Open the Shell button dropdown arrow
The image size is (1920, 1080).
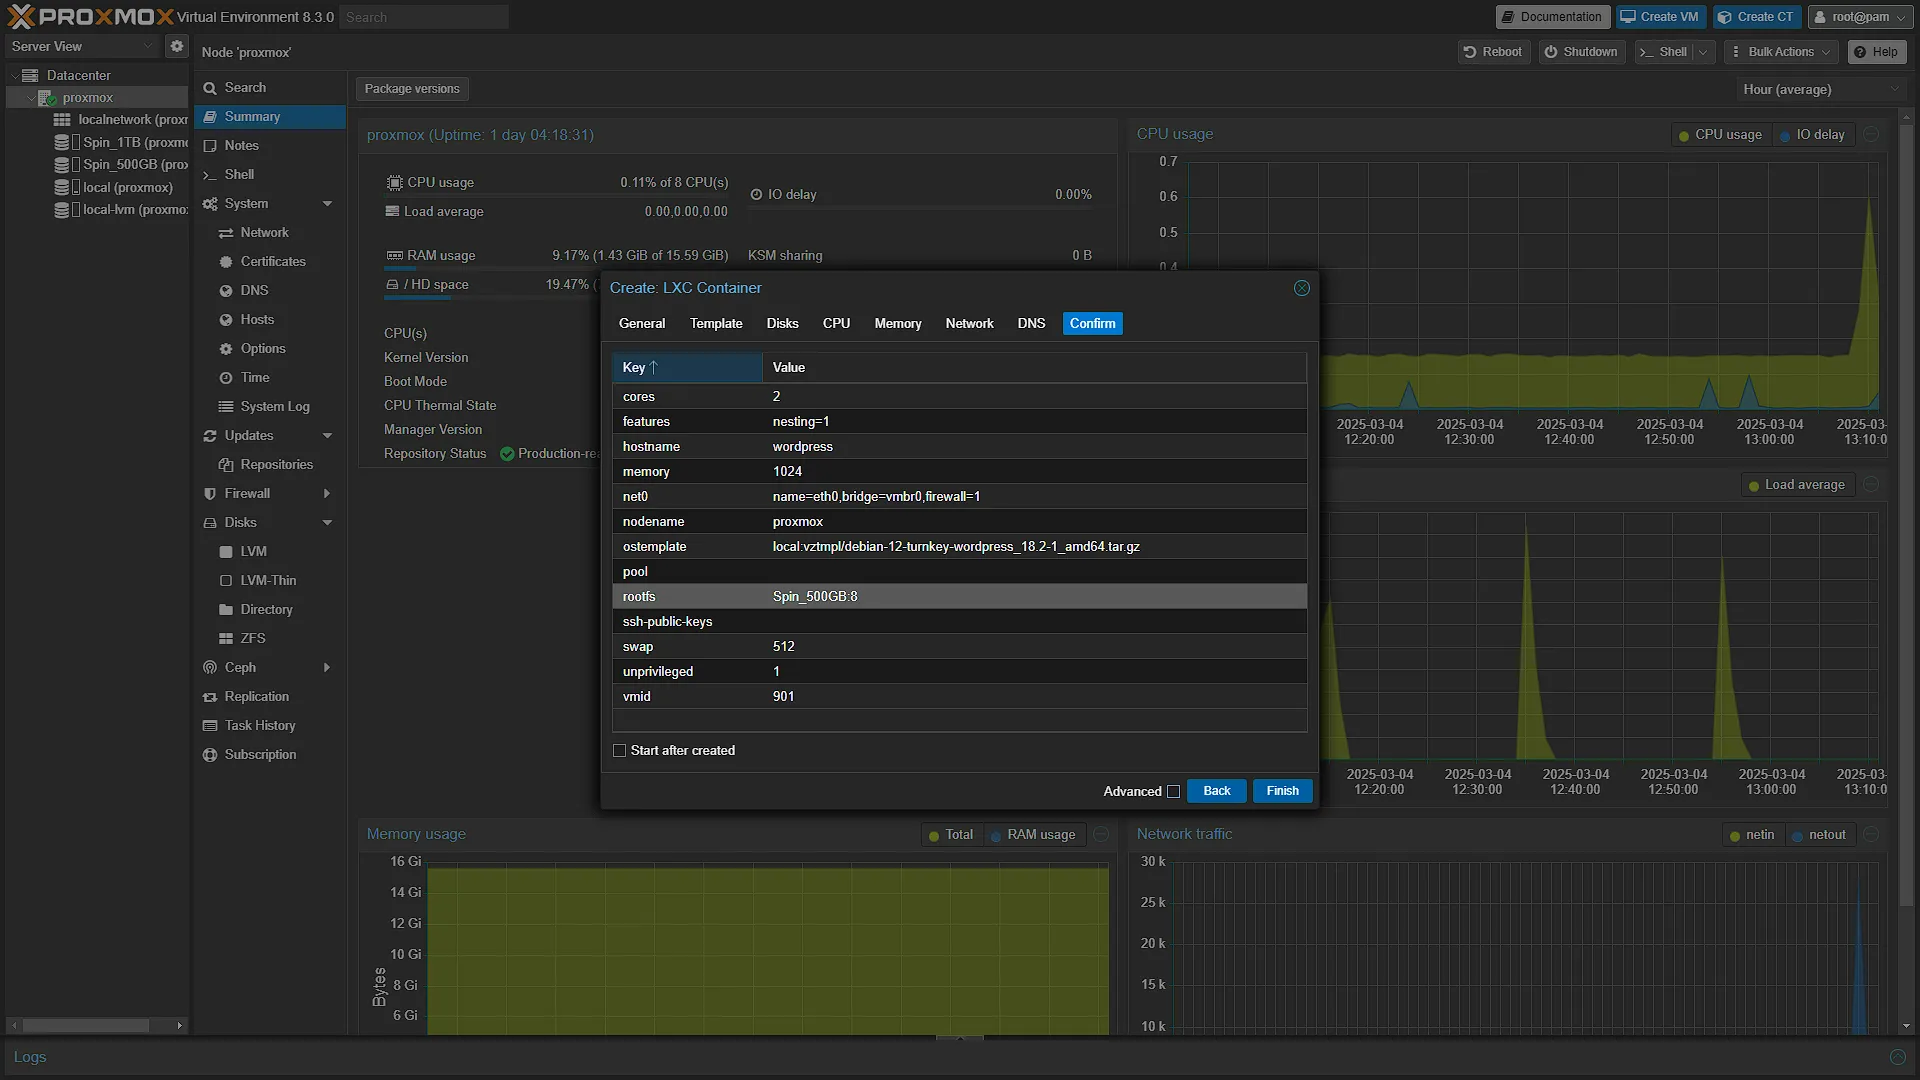click(x=1703, y=52)
